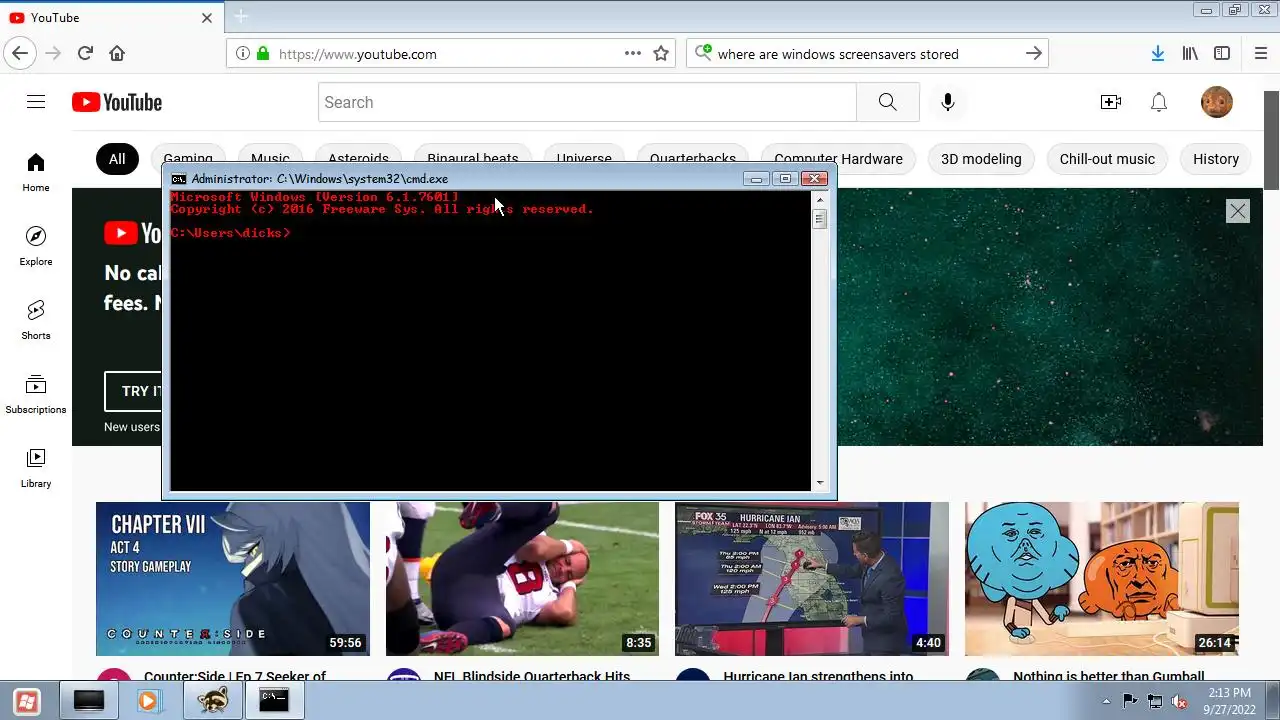Go forward with the Firefox forward arrow

pos(53,54)
